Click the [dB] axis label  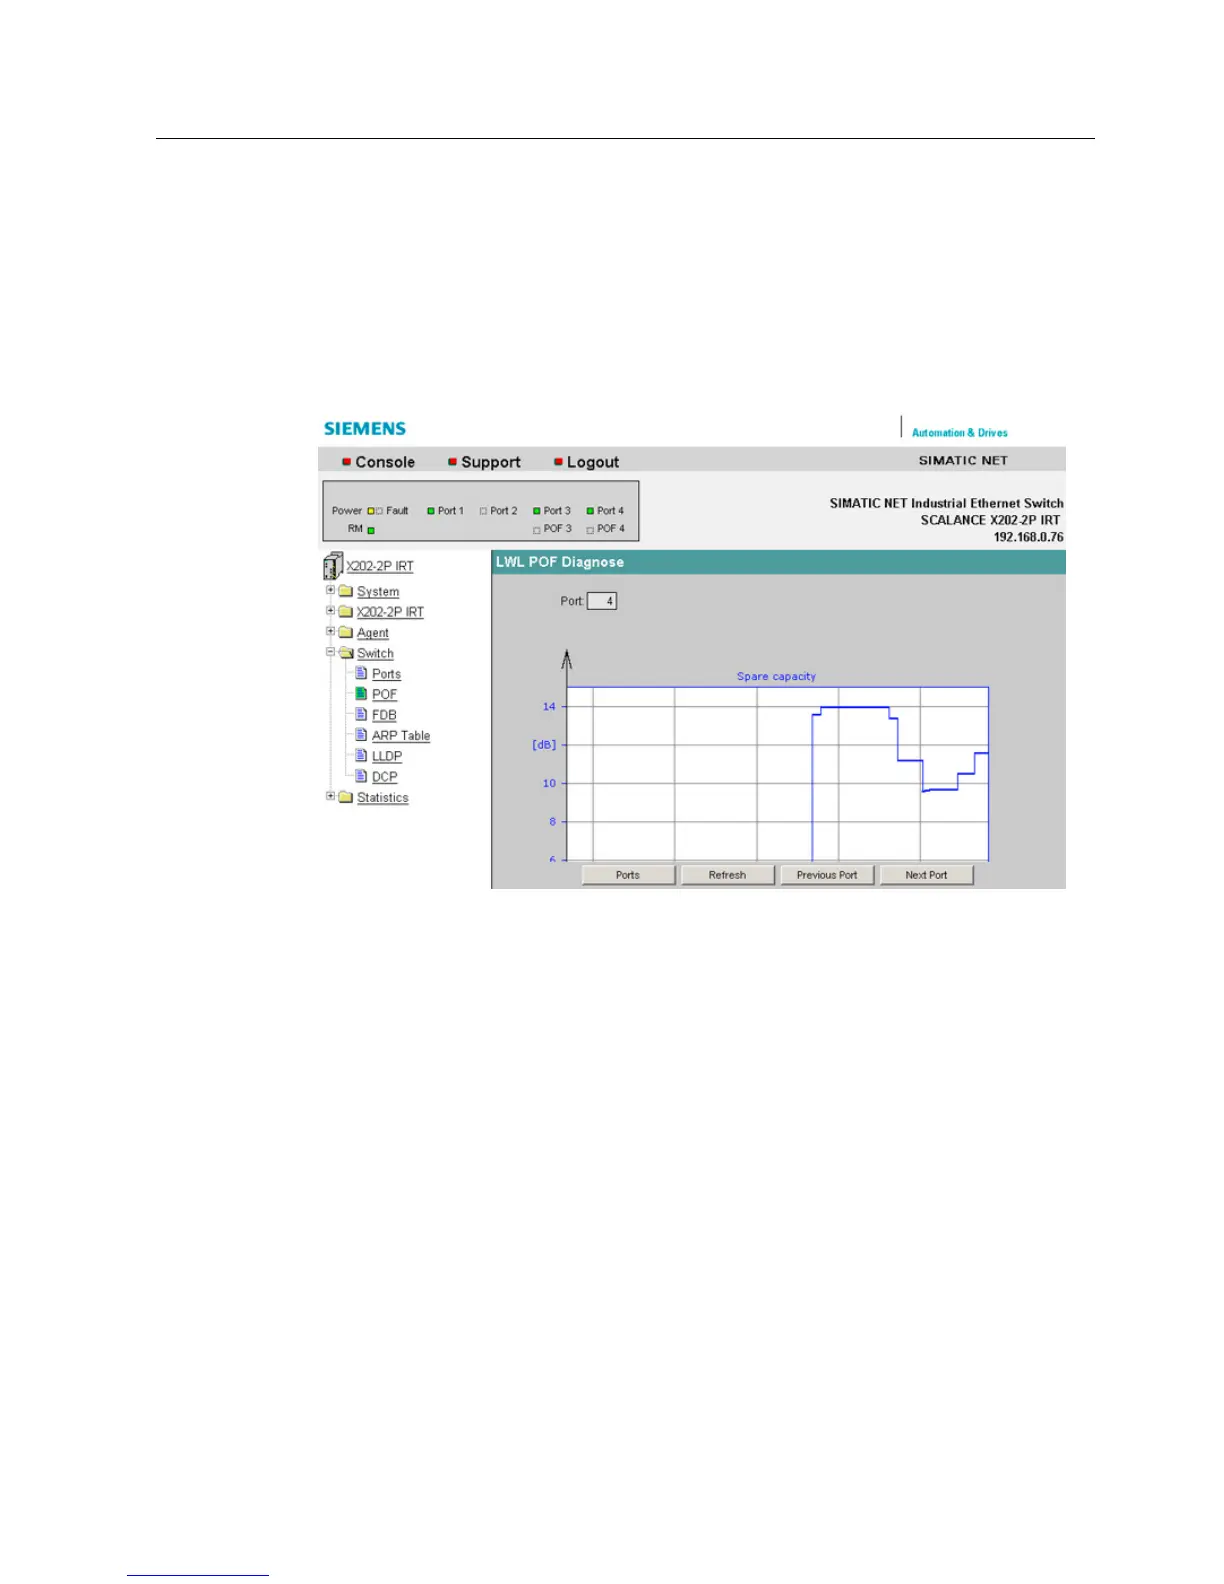[x=544, y=745]
